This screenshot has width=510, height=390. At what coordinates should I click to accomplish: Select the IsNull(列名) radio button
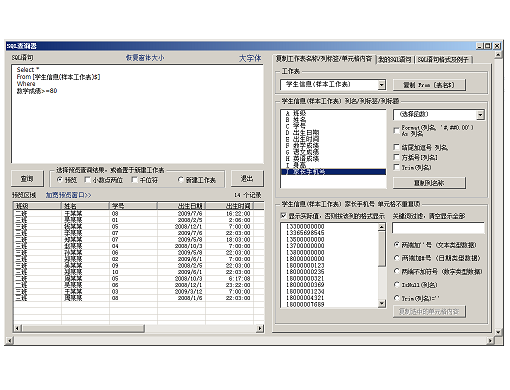pyautogui.click(x=397, y=285)
